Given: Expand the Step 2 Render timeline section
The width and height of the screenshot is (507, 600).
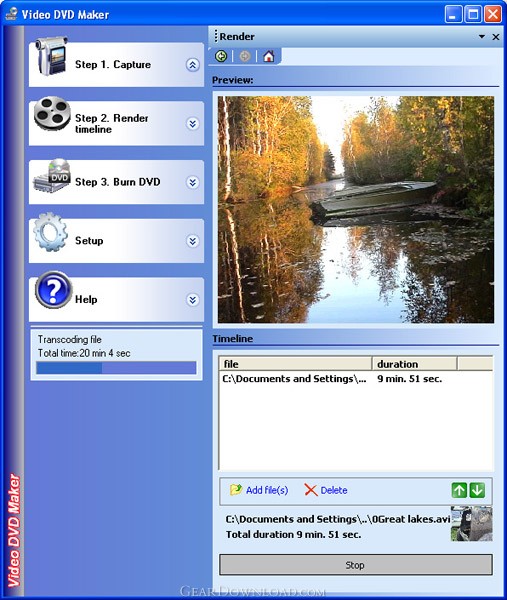Looking at the screenshot, I should point(192,124).
